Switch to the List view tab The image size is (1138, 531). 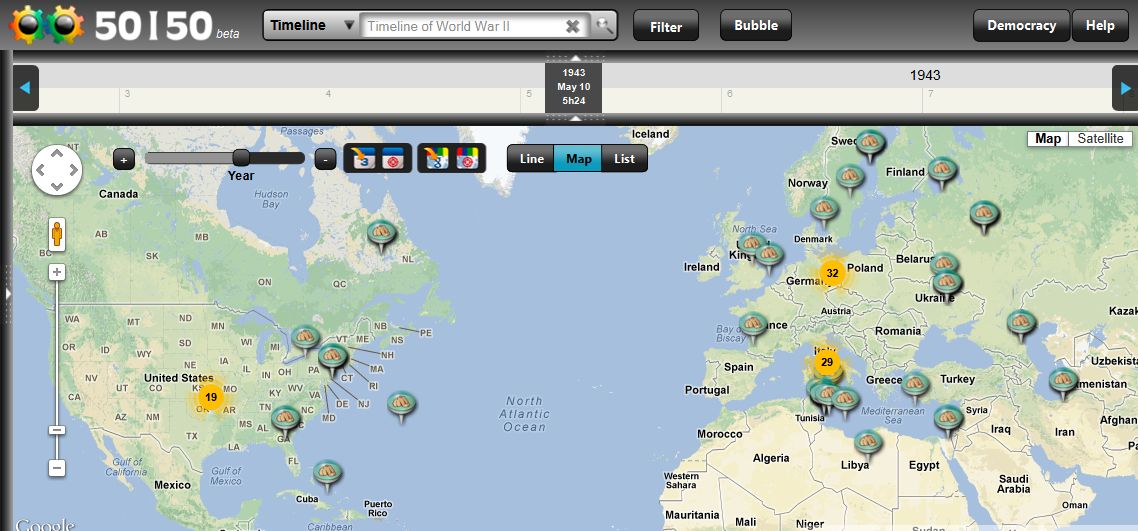[624, 159]
